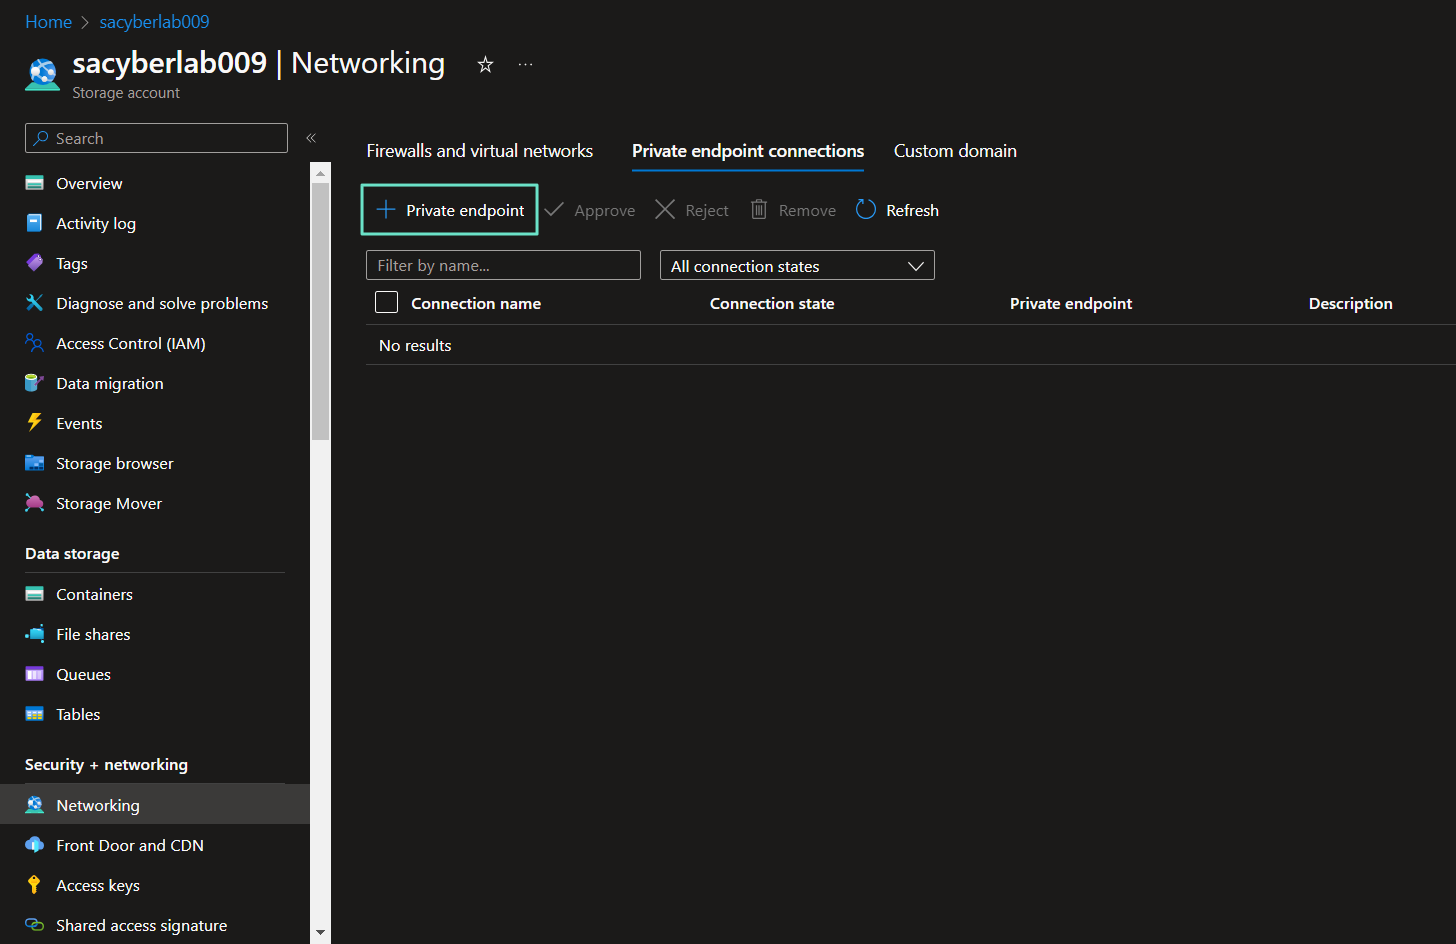Image resolution: width=1456 pixels, height=944 pixels.
Task: Click the Private endpoint column header
Action: 1071,303
